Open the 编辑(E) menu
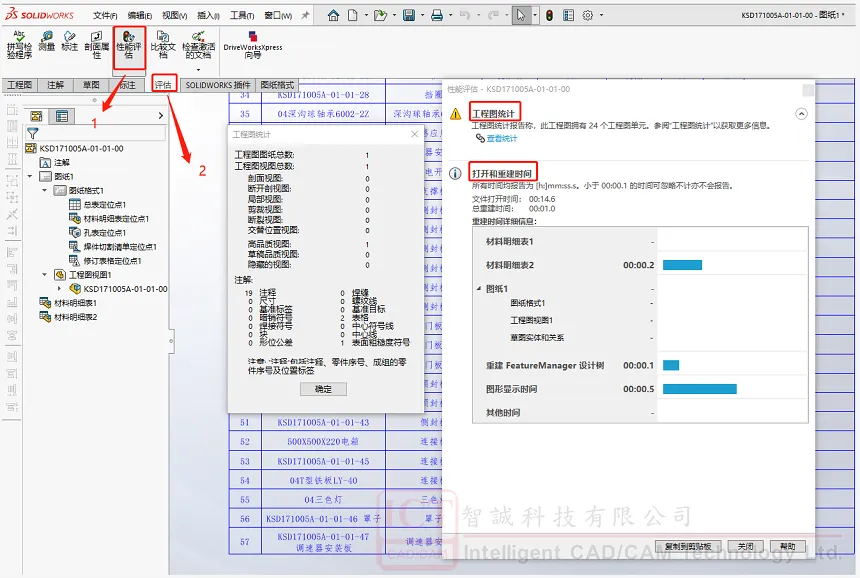The height and width of the screenshot is (578, 860). click(140, 15)
